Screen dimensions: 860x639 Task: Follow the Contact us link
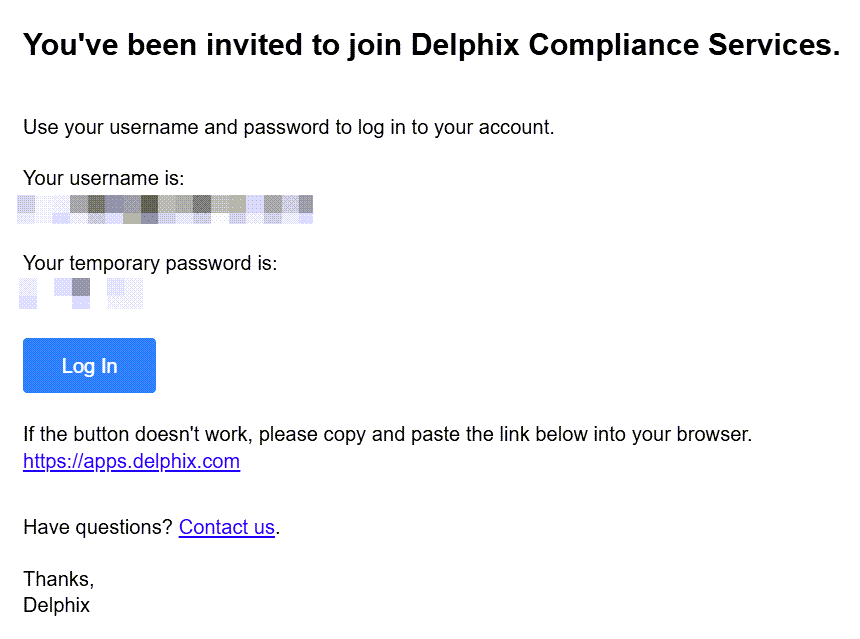click(x=226, y=527)
